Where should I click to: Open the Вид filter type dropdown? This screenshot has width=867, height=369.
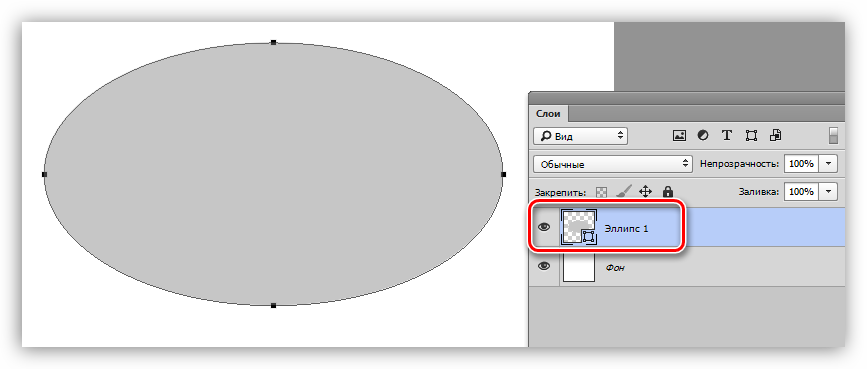click(x=581, y=136)
